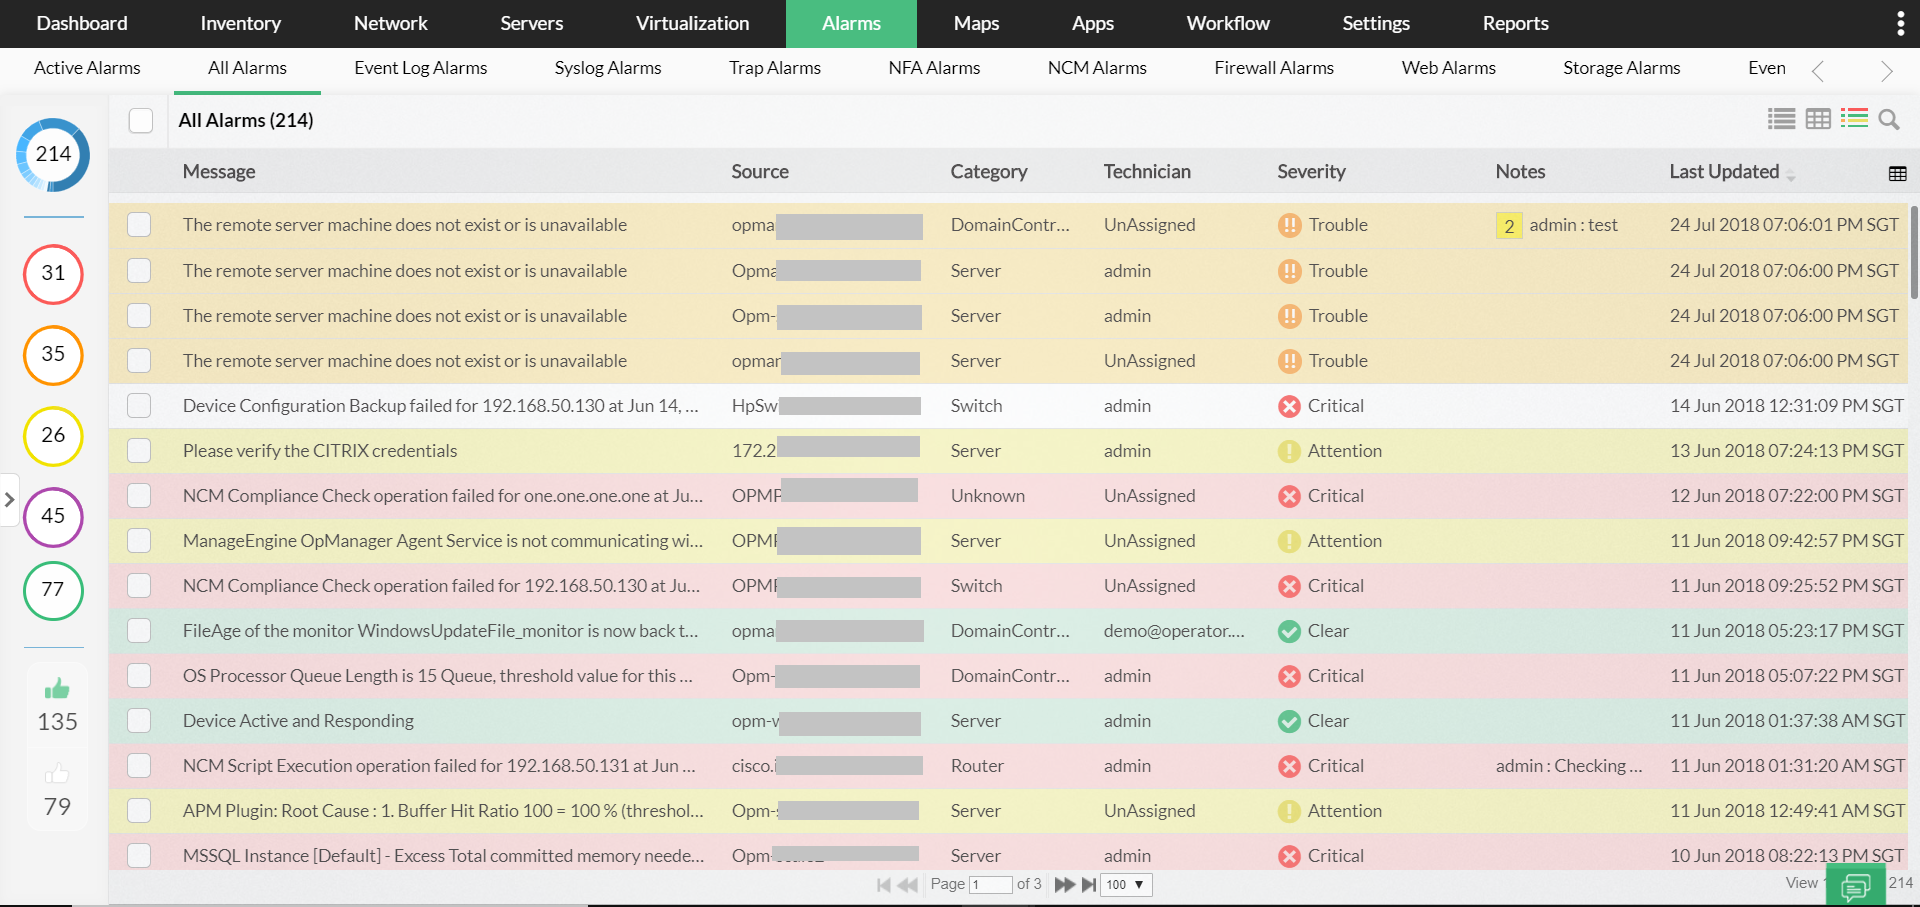The image size is (1920, 907).
Task: Filter by the red circle showing 31
Action: (53, 274)
